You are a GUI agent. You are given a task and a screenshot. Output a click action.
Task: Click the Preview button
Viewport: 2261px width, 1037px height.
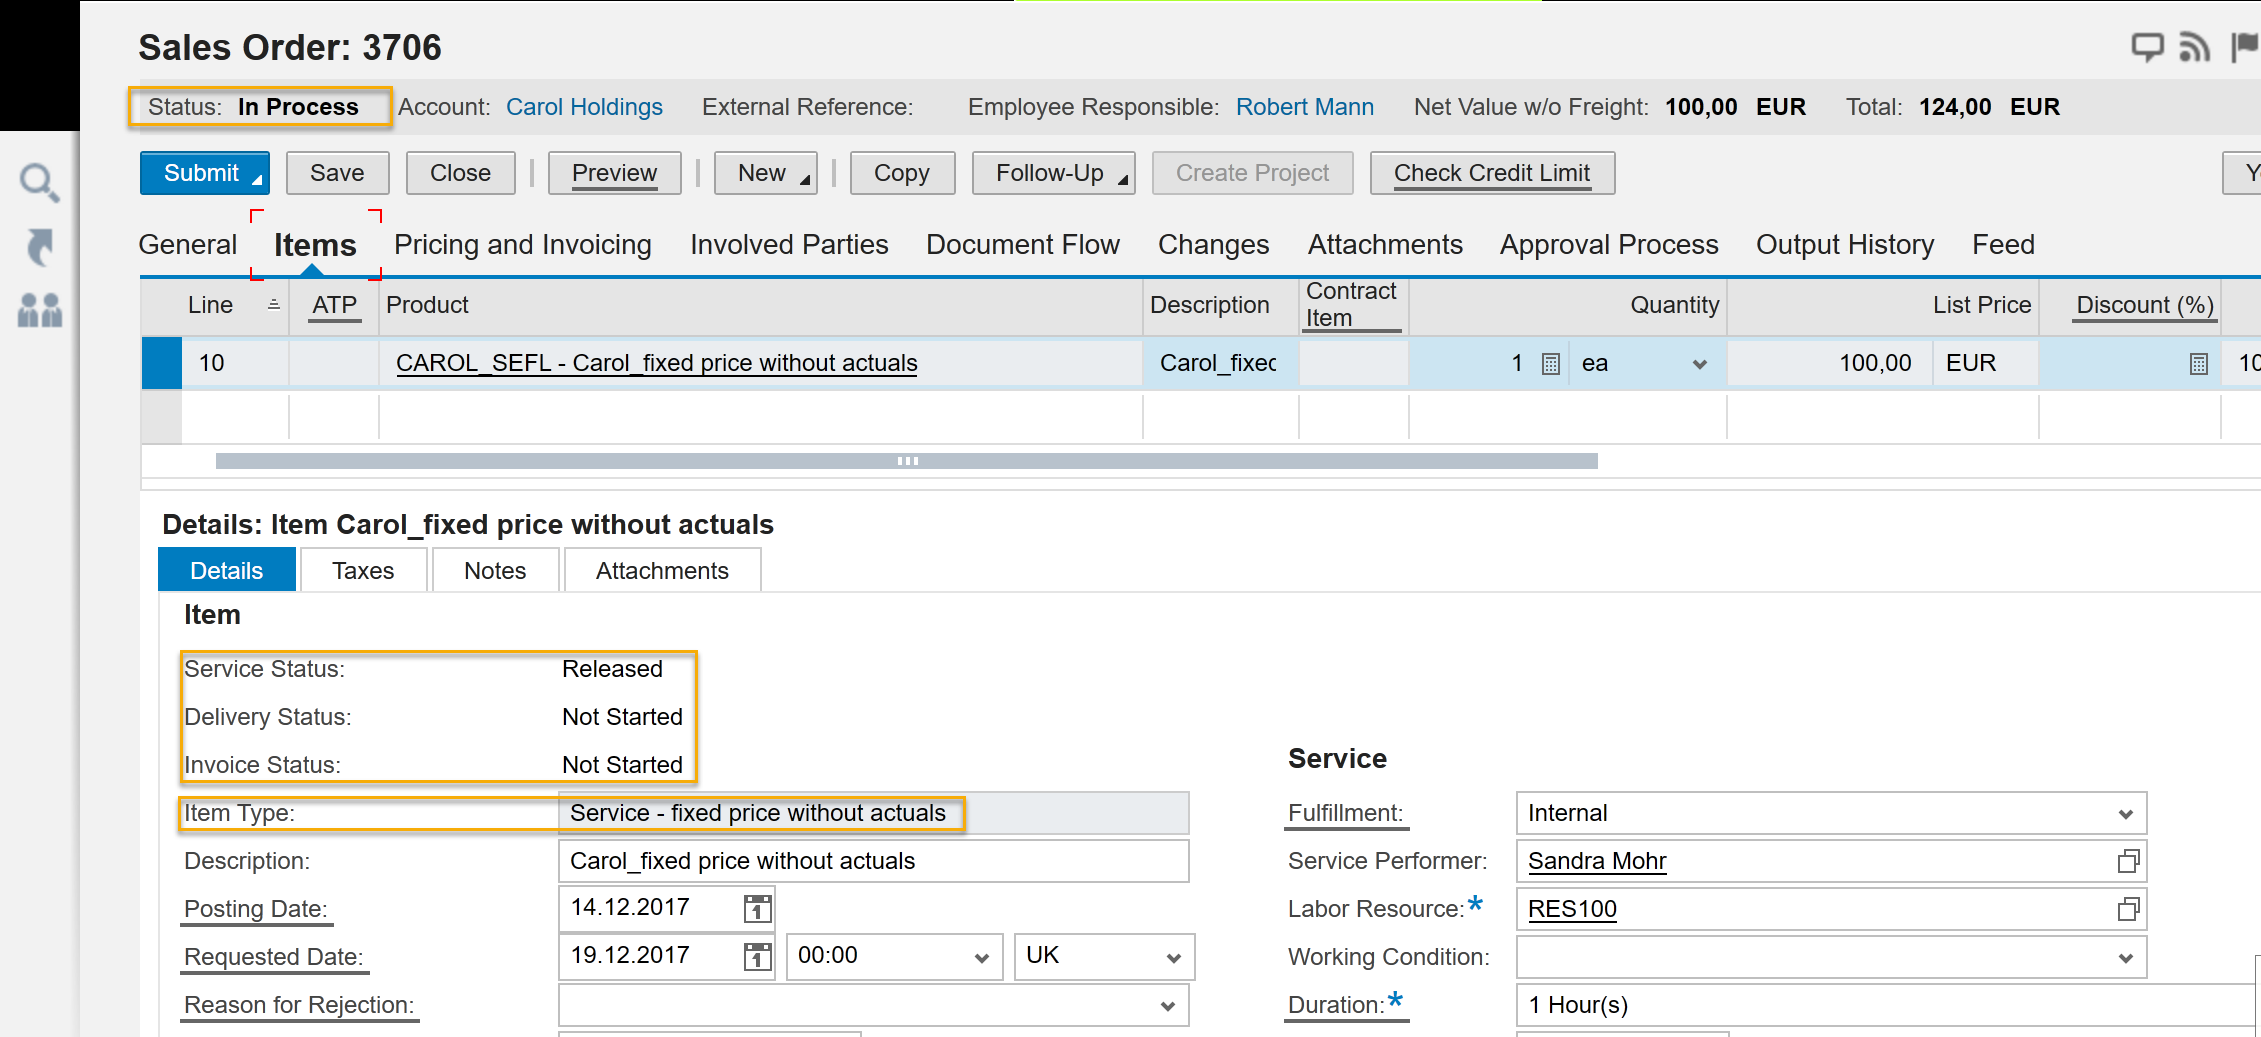pos(614,173)
